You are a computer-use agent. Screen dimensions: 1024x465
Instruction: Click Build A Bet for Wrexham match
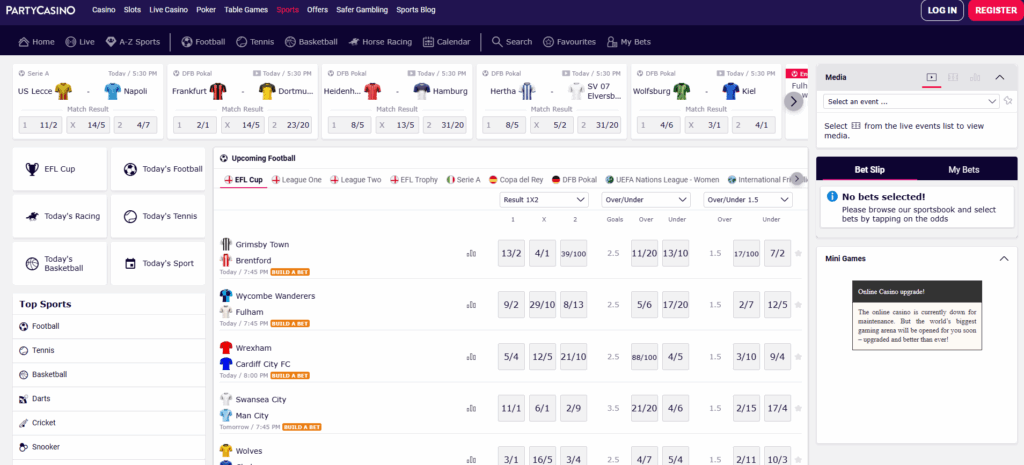290,376
